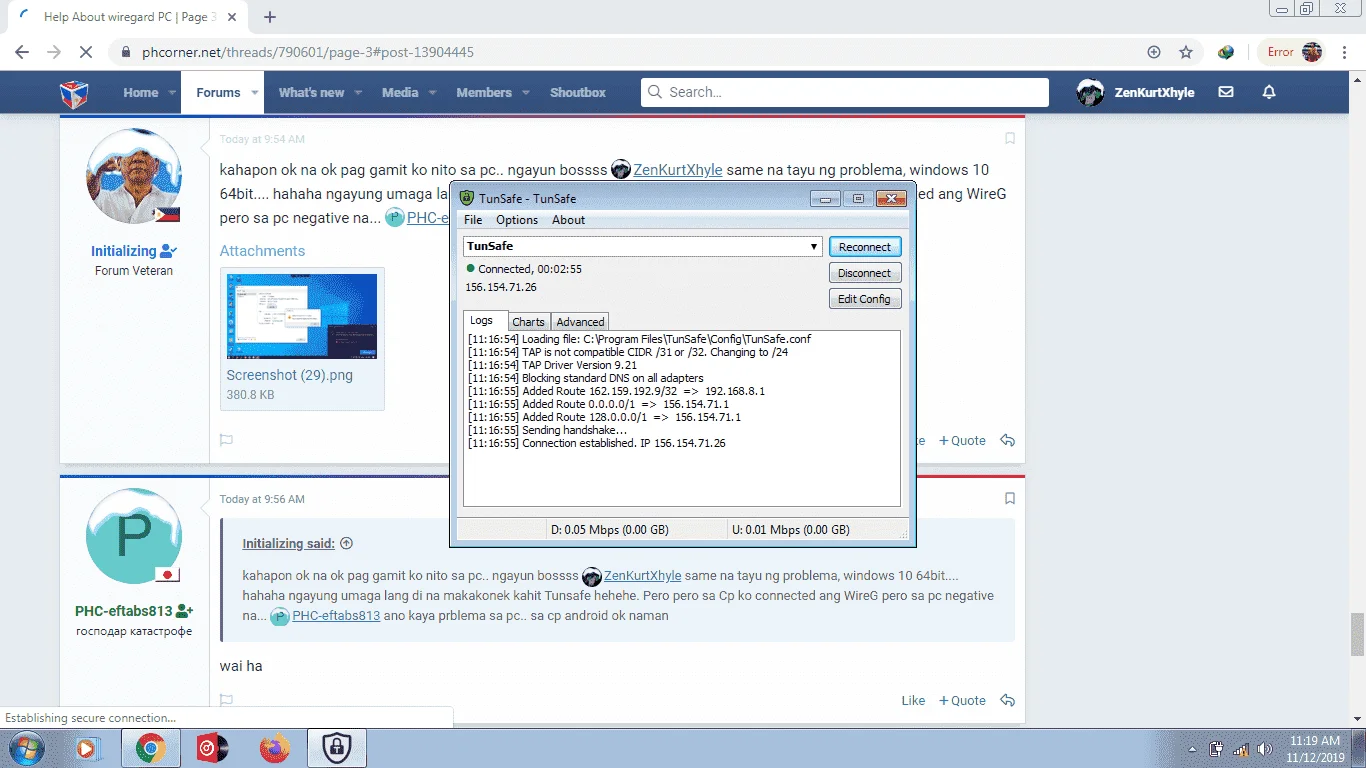Screen dimensions: 1366x768
Task: Open the inbox envelope icon
Action: pyautogui.click(x=1226, y=92)
